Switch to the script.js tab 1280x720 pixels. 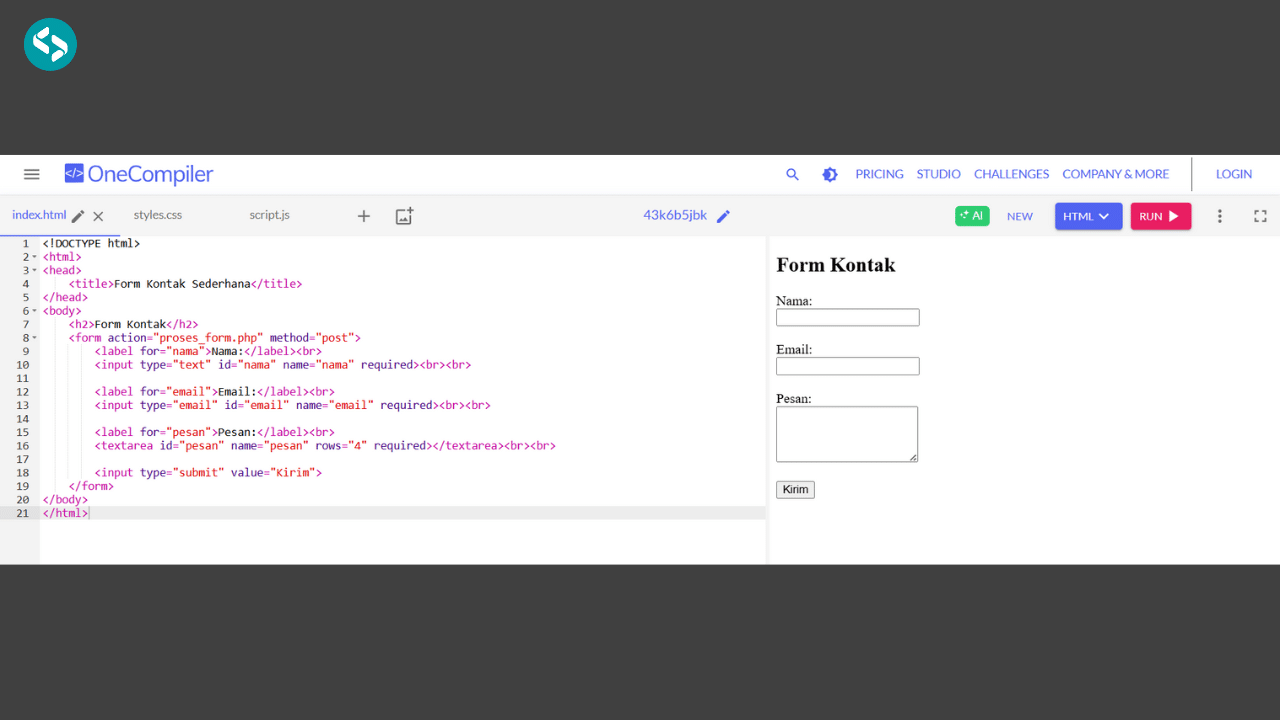pyautogui.click(x=269, y=215)
